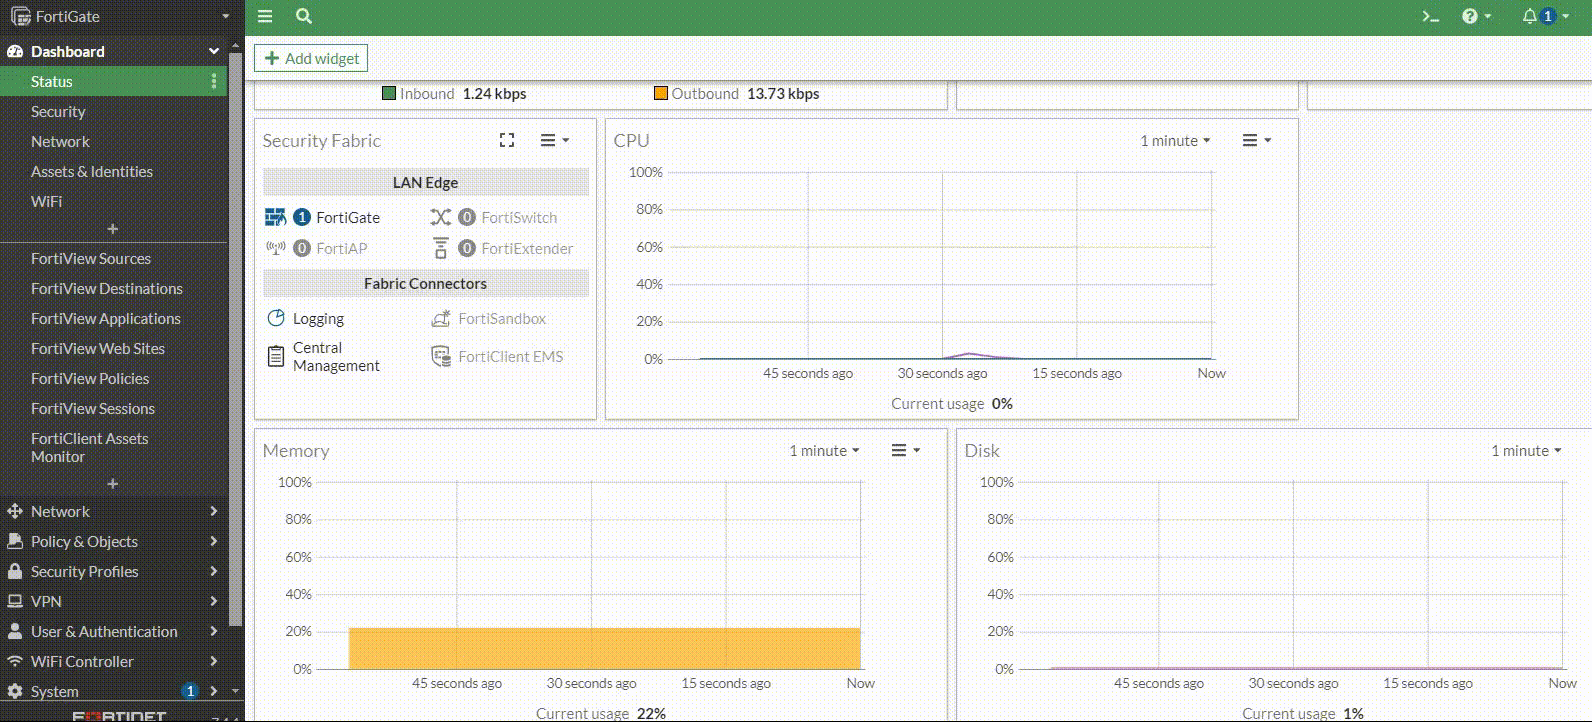
Task: Open Disk widget 1 minute dropdown
Action: click(x=1526, y=451)
